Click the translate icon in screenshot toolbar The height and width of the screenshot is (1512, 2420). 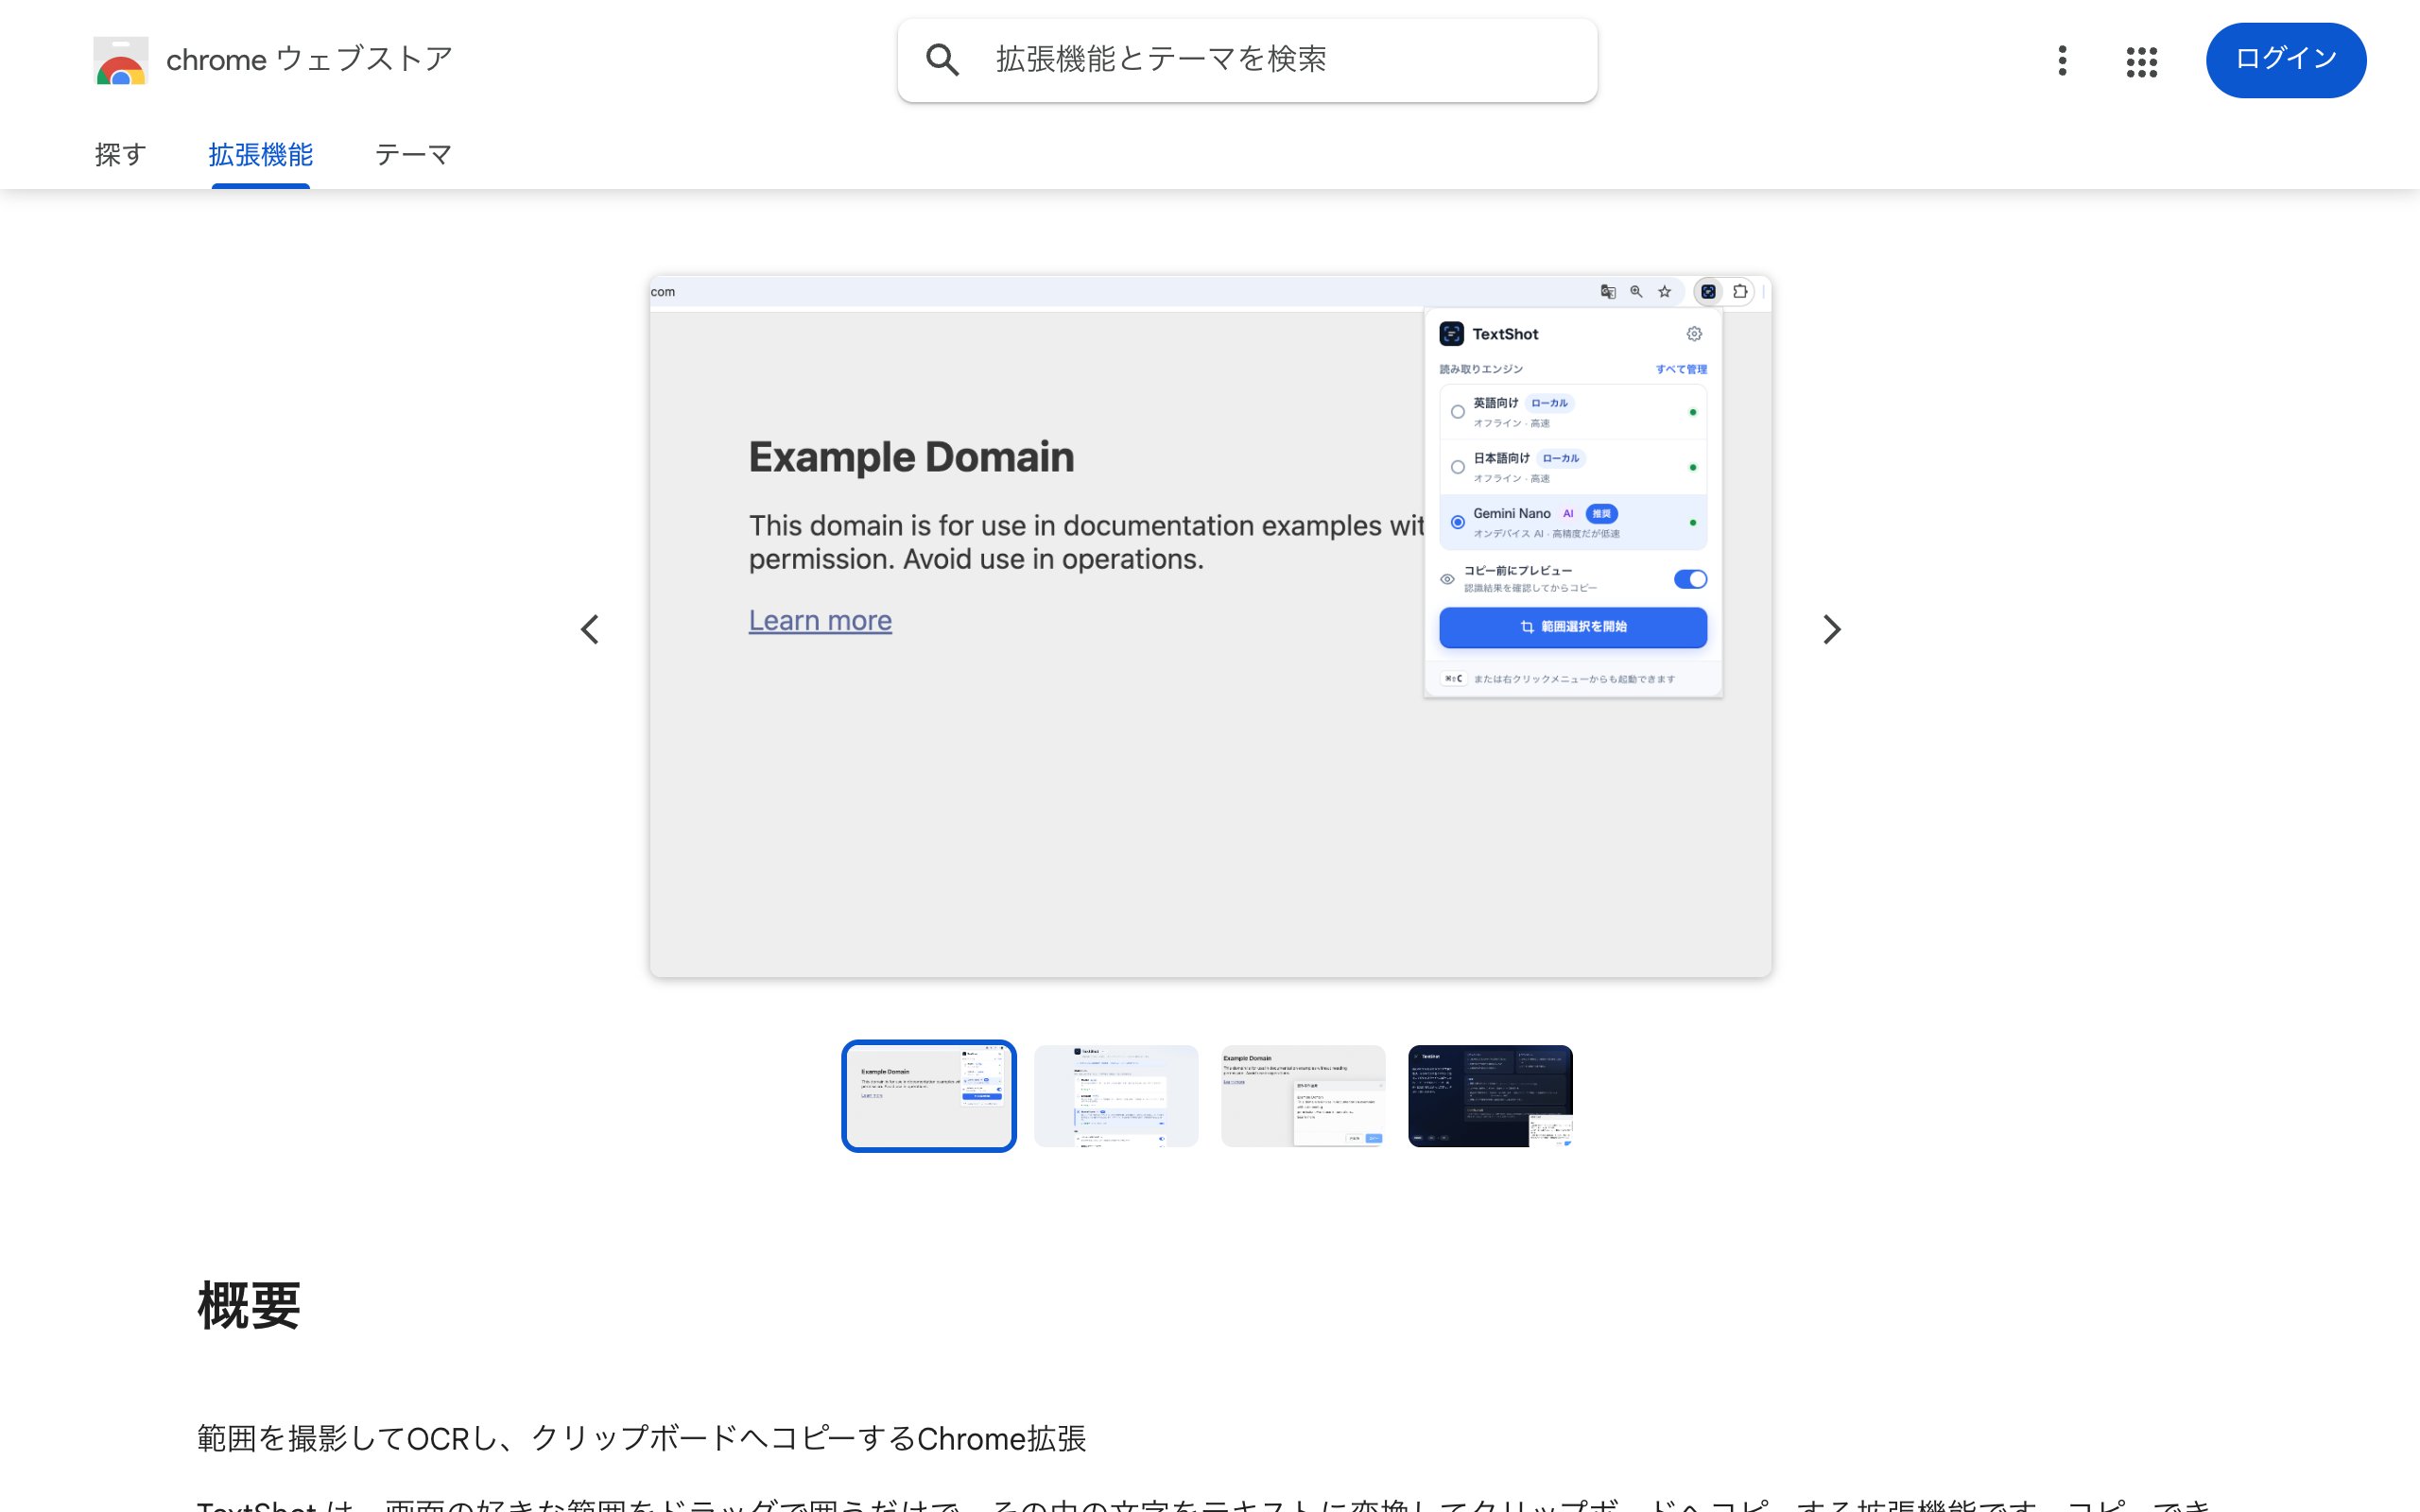click(x=1608, y=292)
